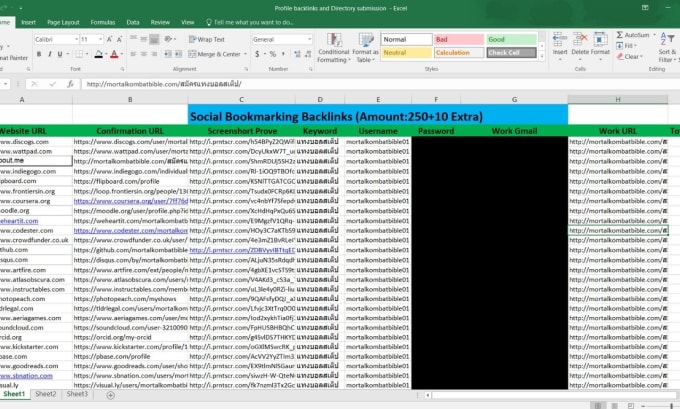The width and height of the screenshot is (680, 409).
Task: Expand the cell styles gallery More arrow
Action: 542,56
